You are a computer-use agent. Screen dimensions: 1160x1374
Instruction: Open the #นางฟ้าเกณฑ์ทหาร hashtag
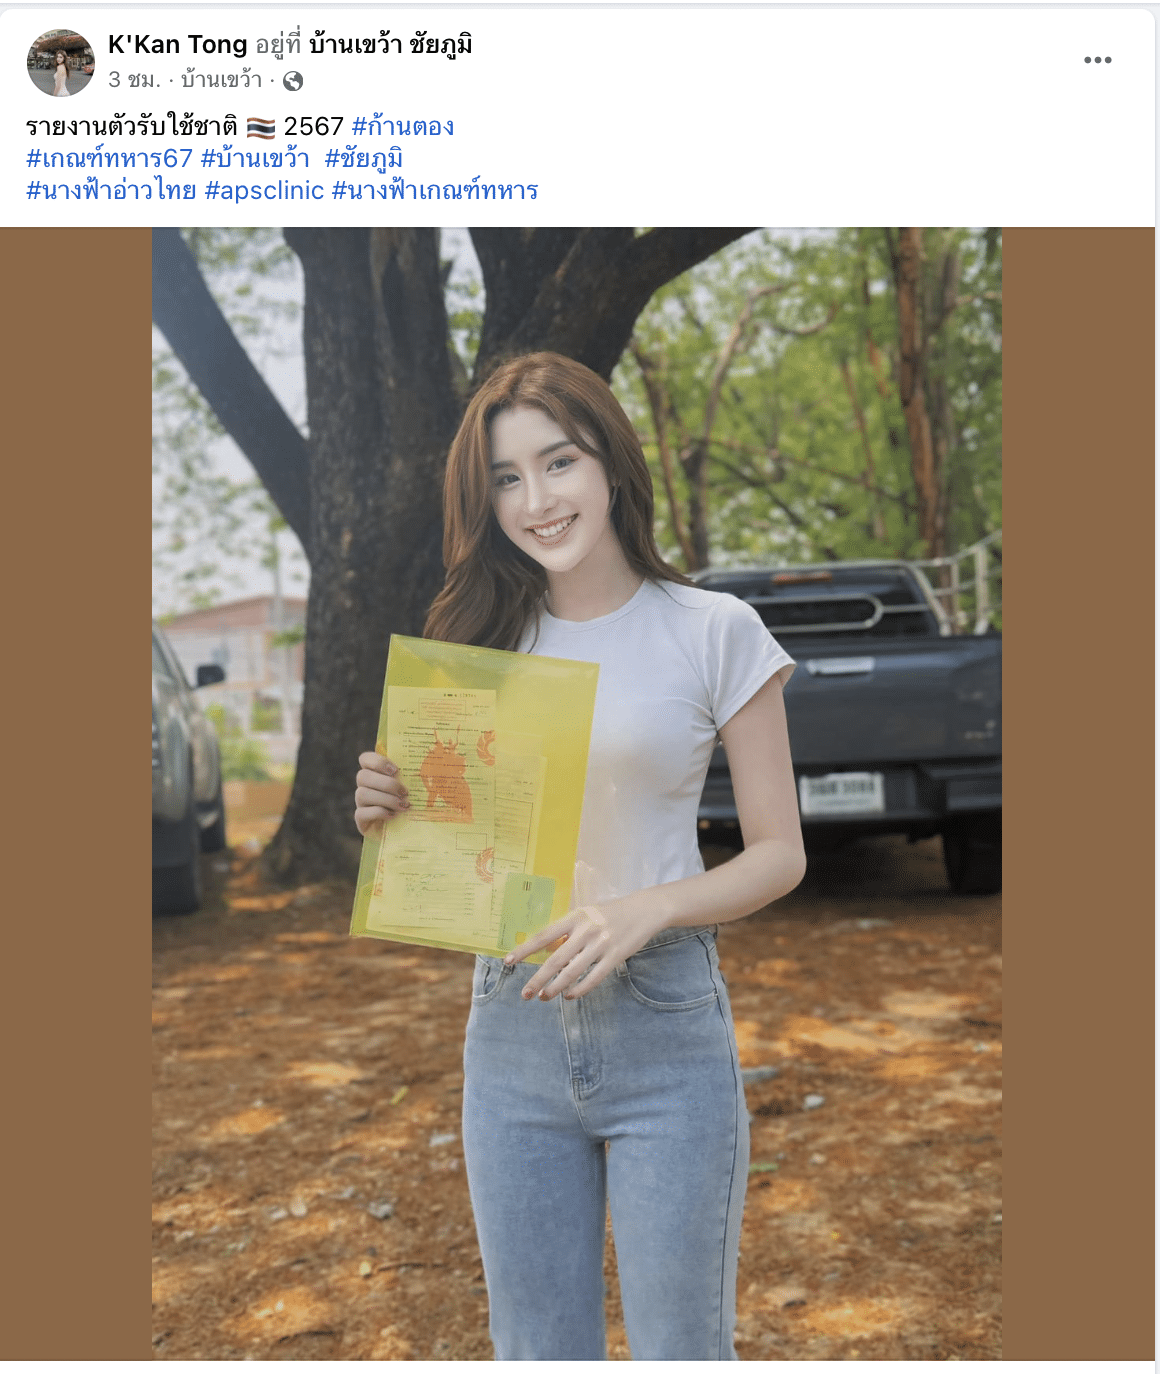(x=435, y=190)
